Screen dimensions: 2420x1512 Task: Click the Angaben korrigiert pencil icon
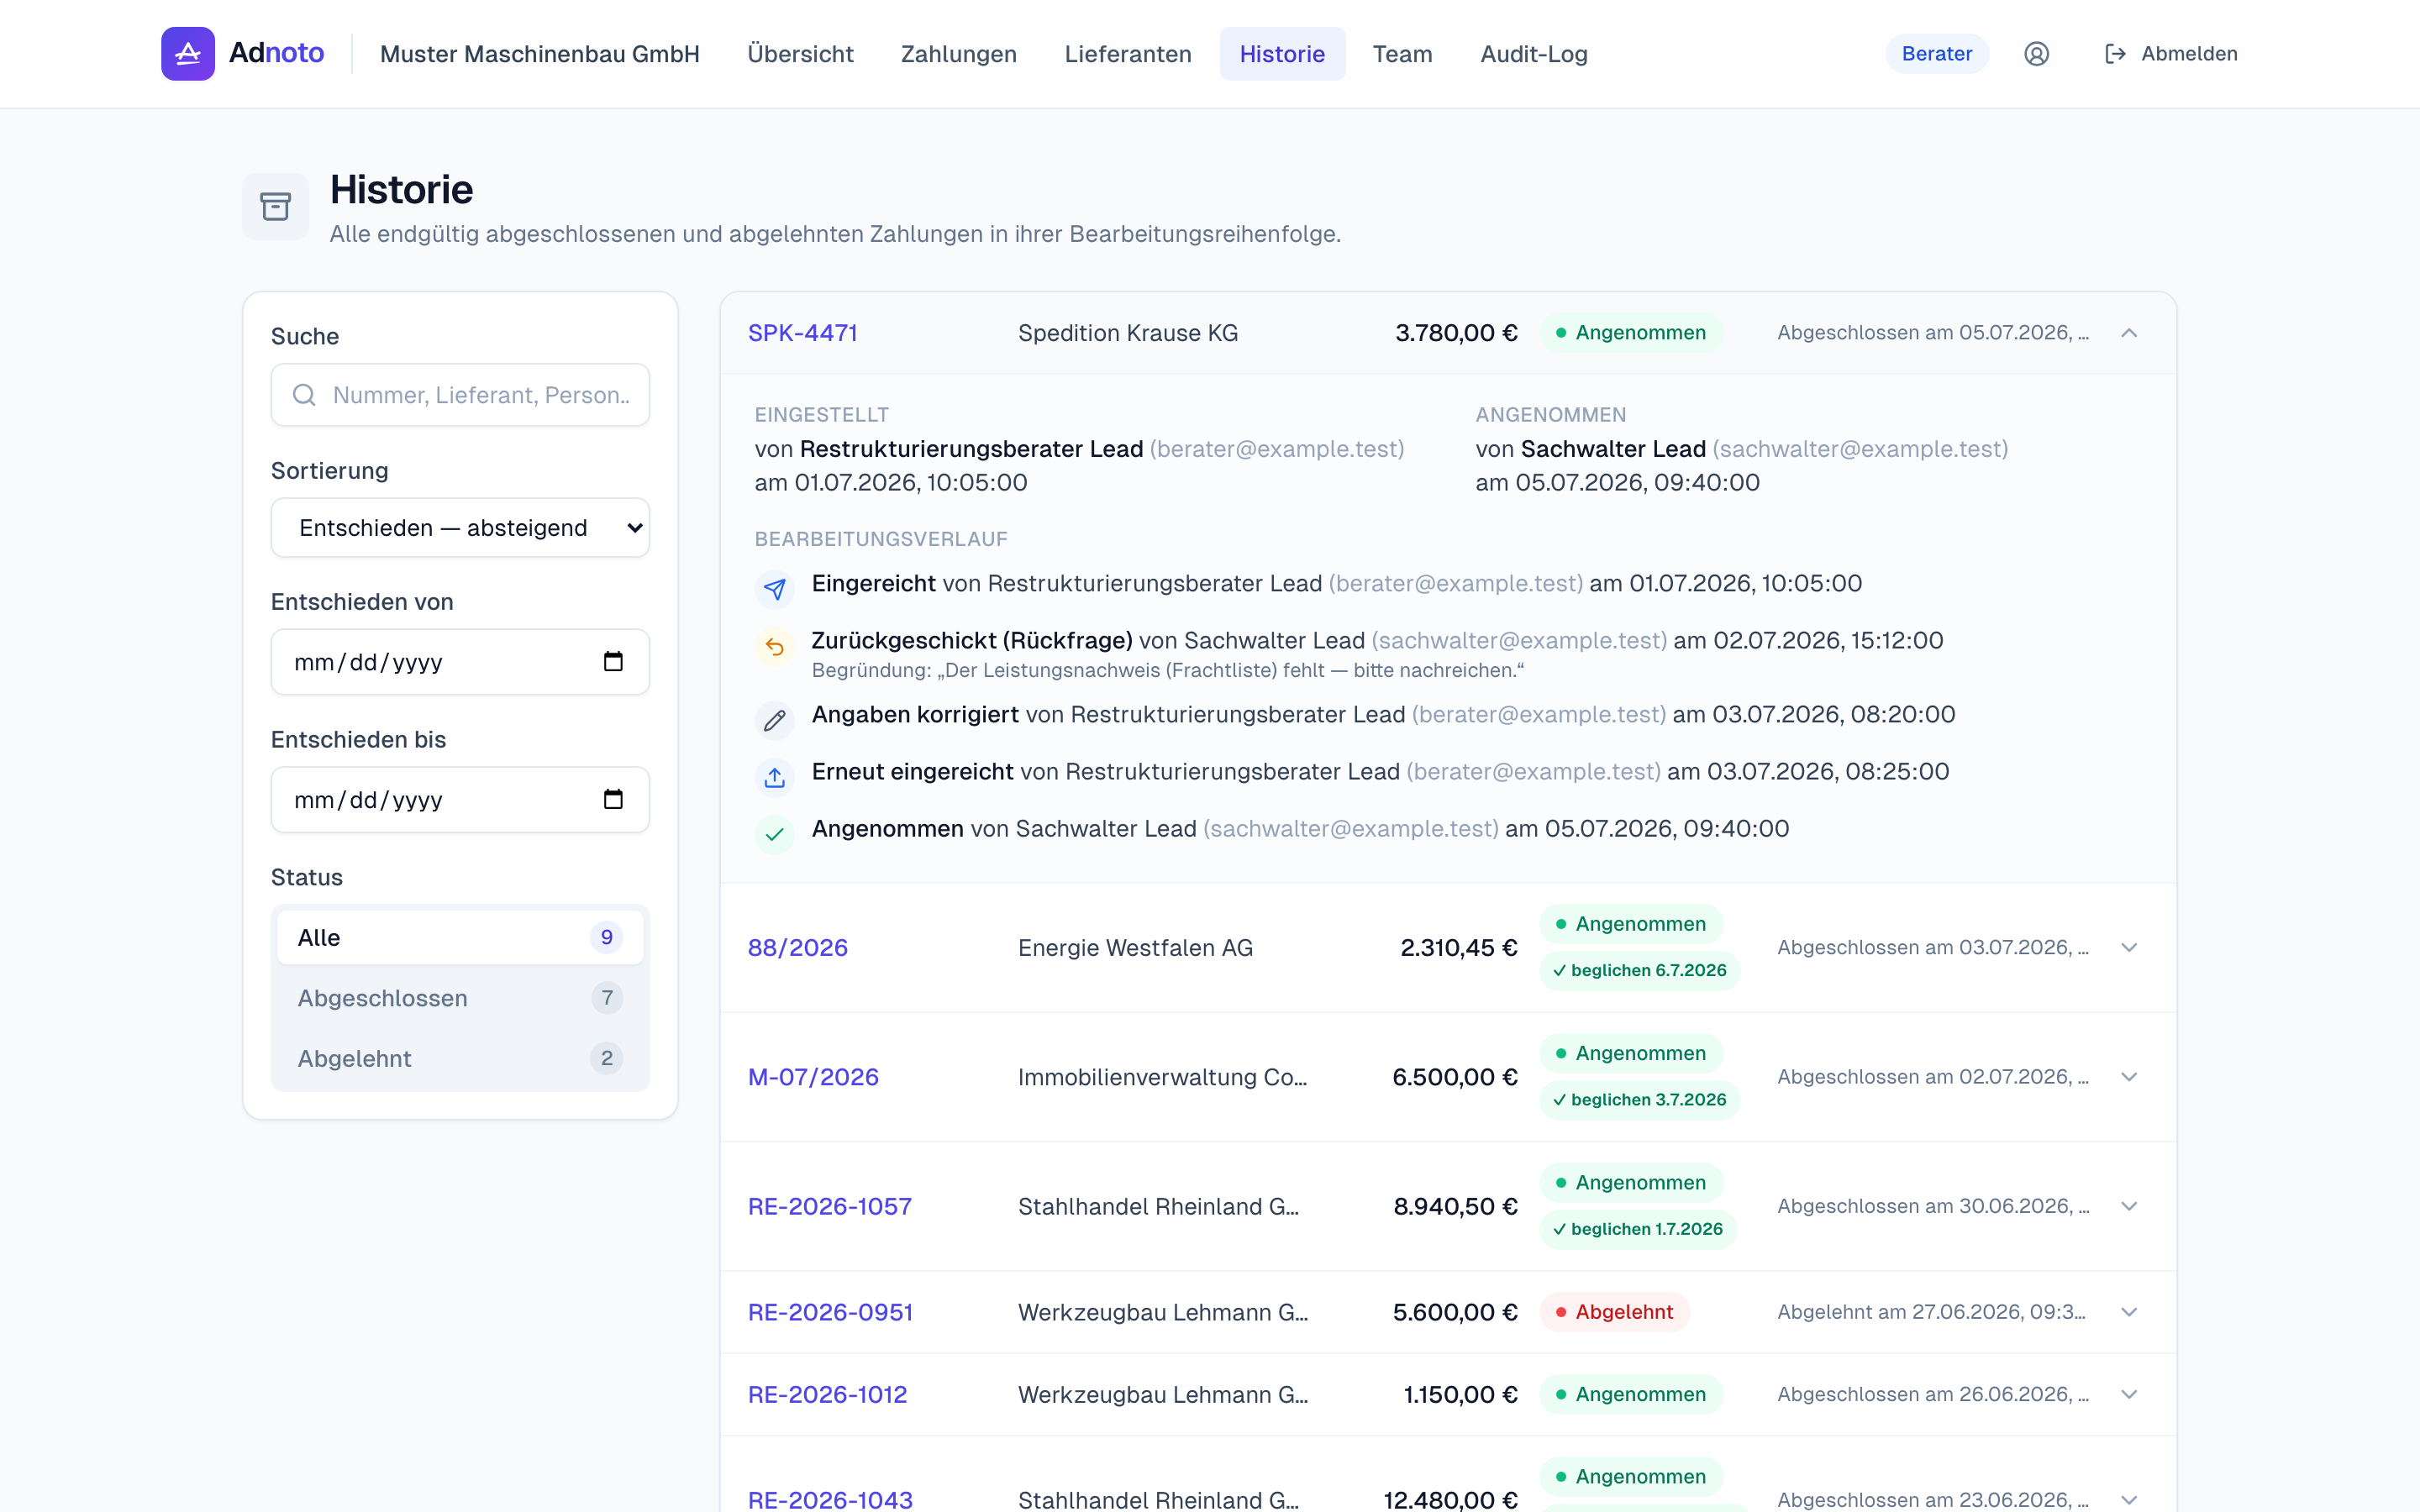tap(774, 721)
